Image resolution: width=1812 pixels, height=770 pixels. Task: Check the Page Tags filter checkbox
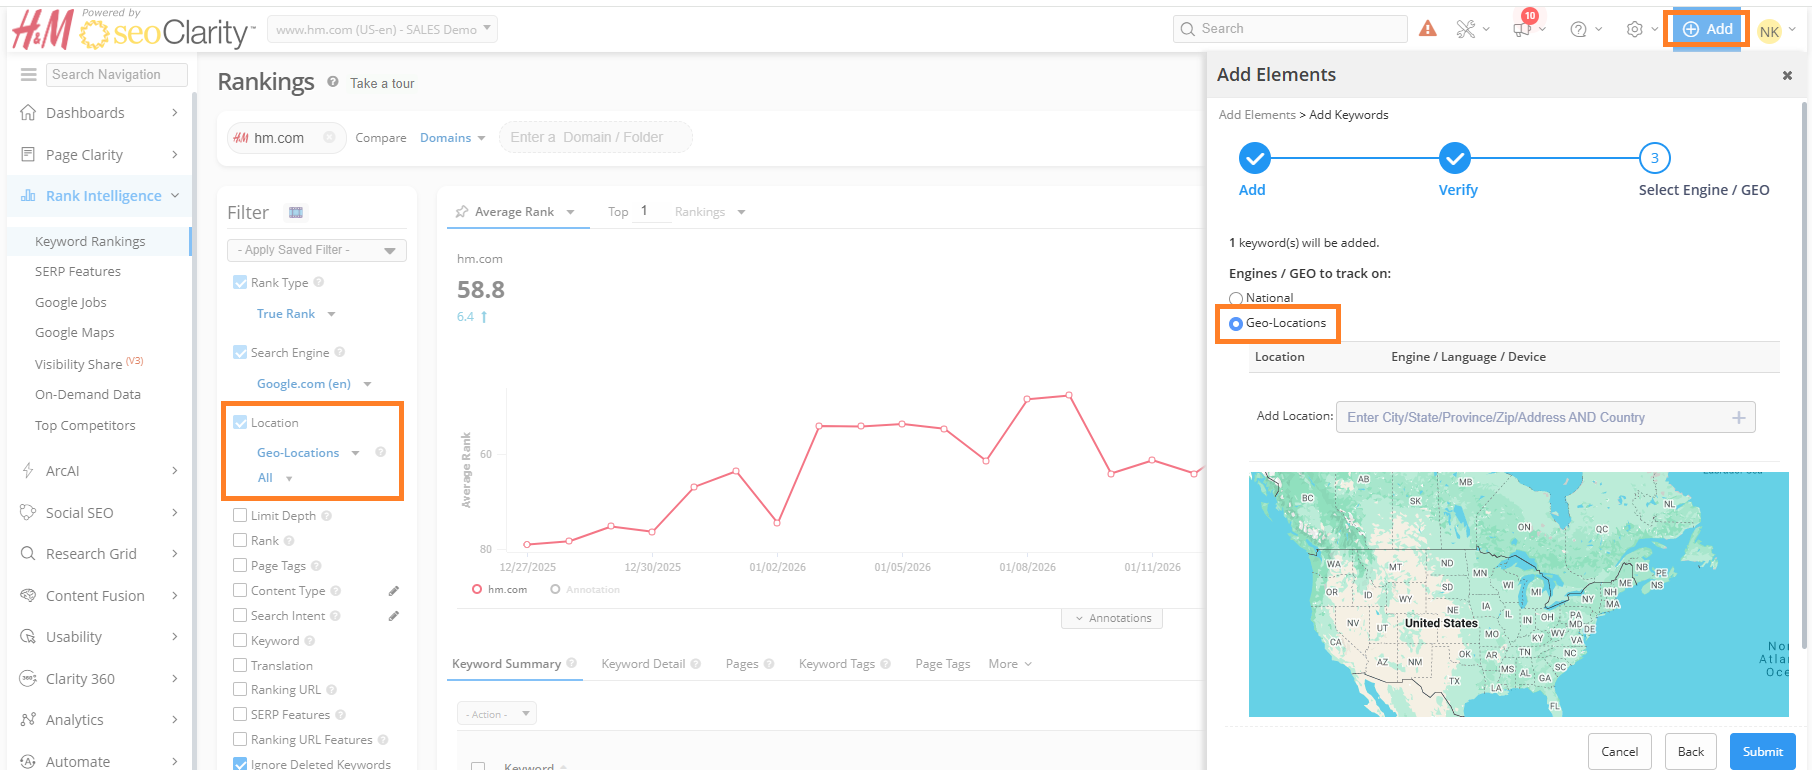pyautogui.click(x=240, y=566)
